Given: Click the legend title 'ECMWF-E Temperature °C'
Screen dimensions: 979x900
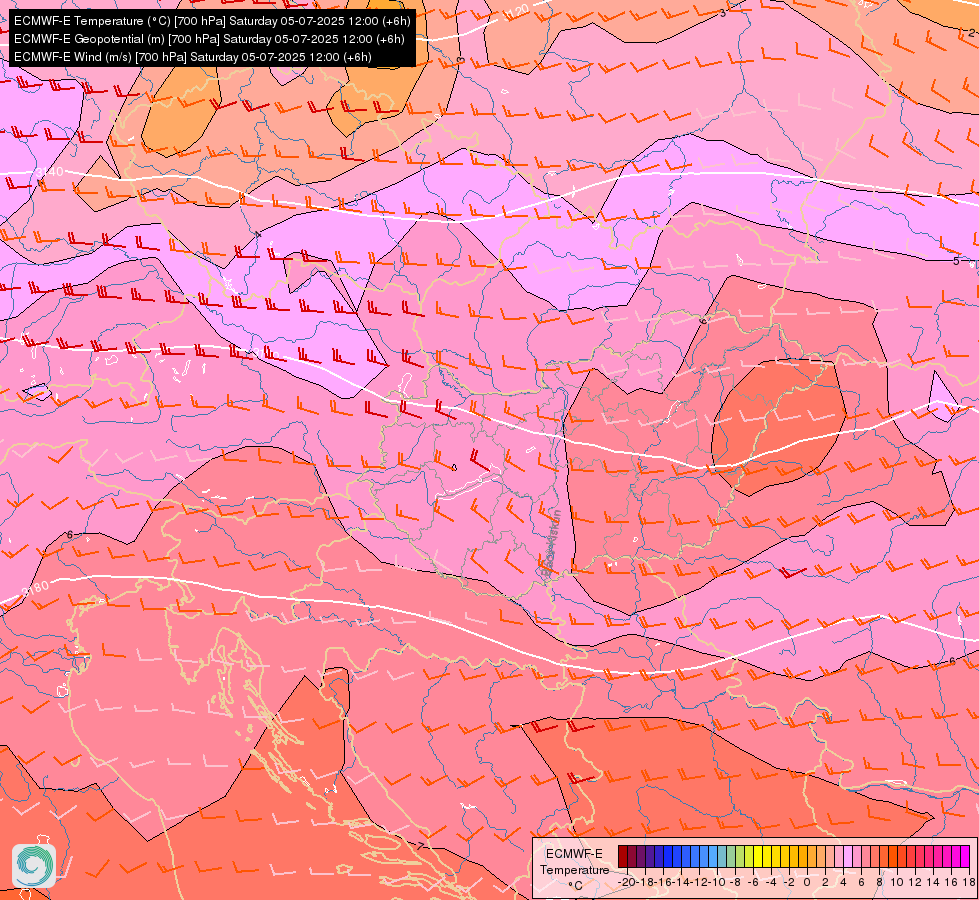Looking at the screenshot, I should click(574, 869).
